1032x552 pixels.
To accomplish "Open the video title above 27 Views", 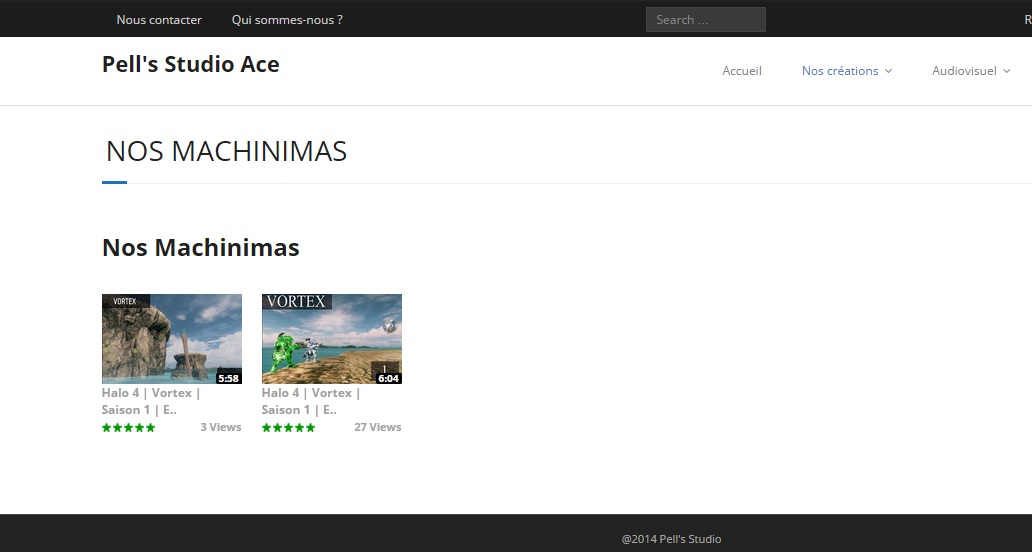I will click(x=311, y=401).
